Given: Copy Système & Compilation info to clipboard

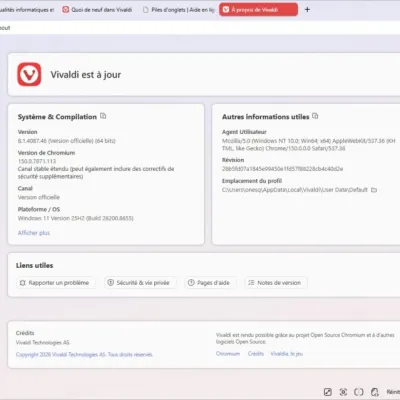Looking at the screenshot, I should tap(103, 116).
